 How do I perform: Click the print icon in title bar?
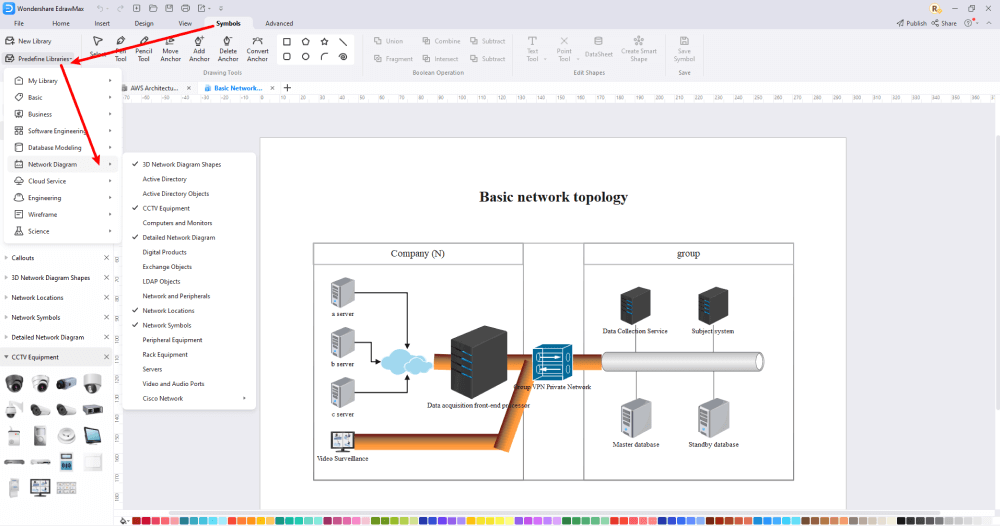point(185,8)
